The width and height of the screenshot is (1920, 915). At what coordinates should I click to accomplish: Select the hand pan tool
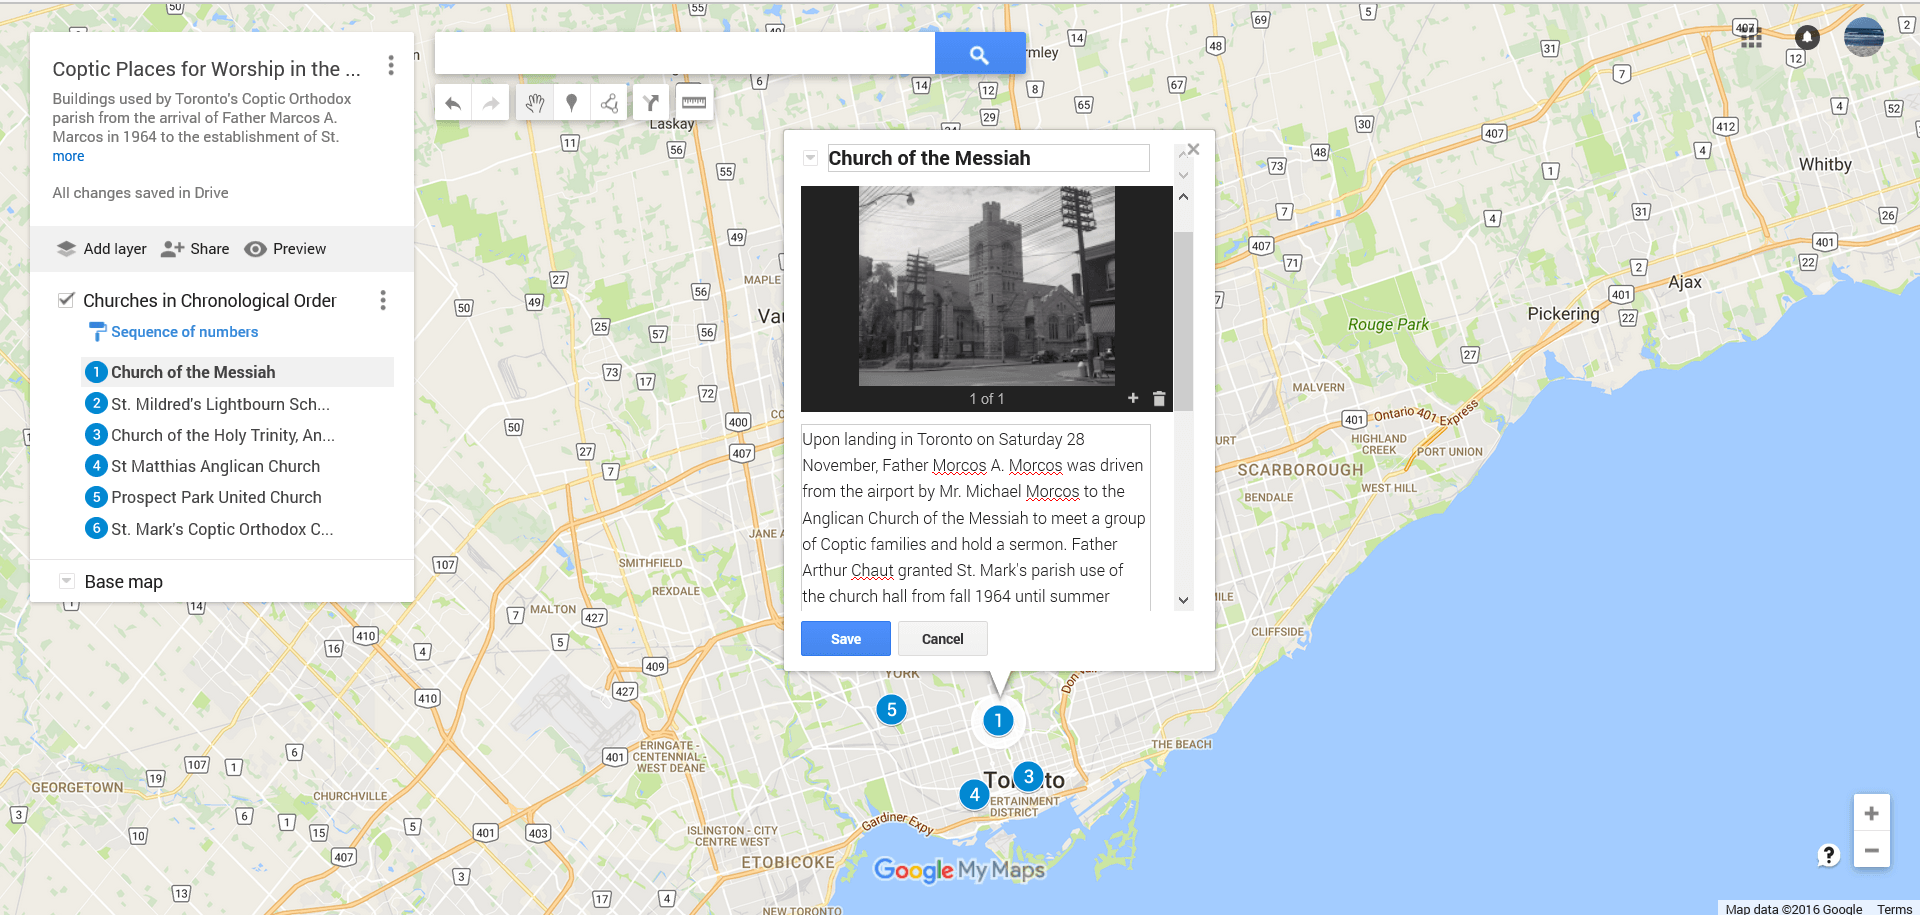click(x=534, y=103)
